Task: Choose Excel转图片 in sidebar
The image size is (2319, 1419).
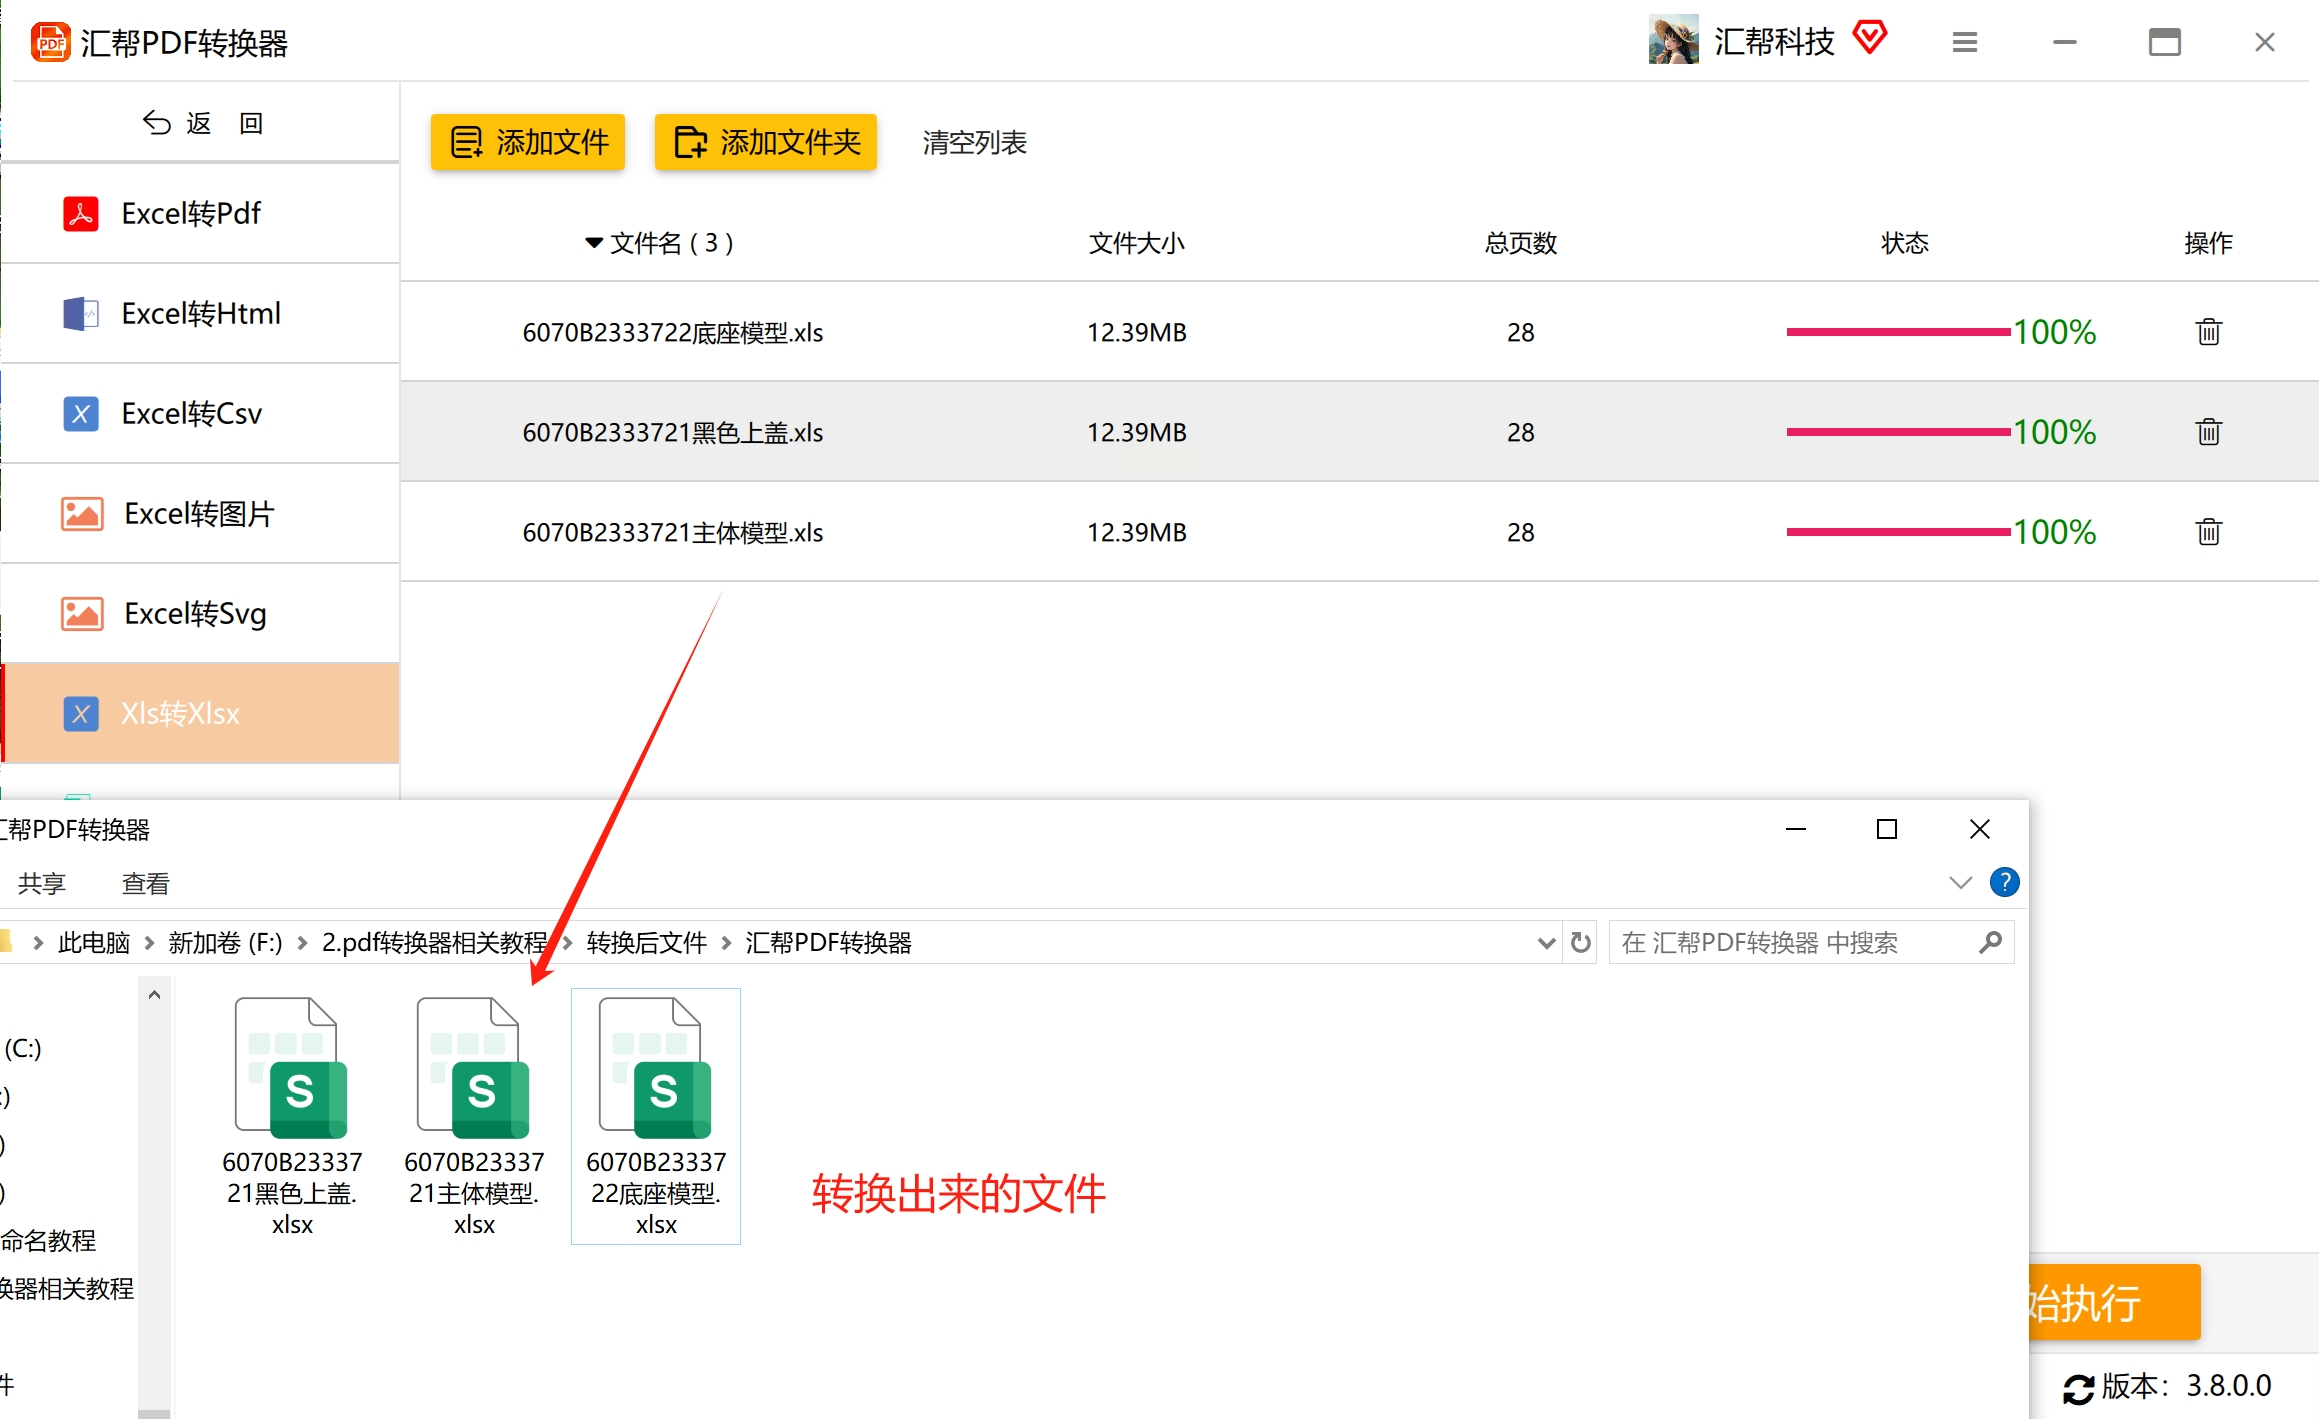Action: pyautogui.click(x=200, y=513)
